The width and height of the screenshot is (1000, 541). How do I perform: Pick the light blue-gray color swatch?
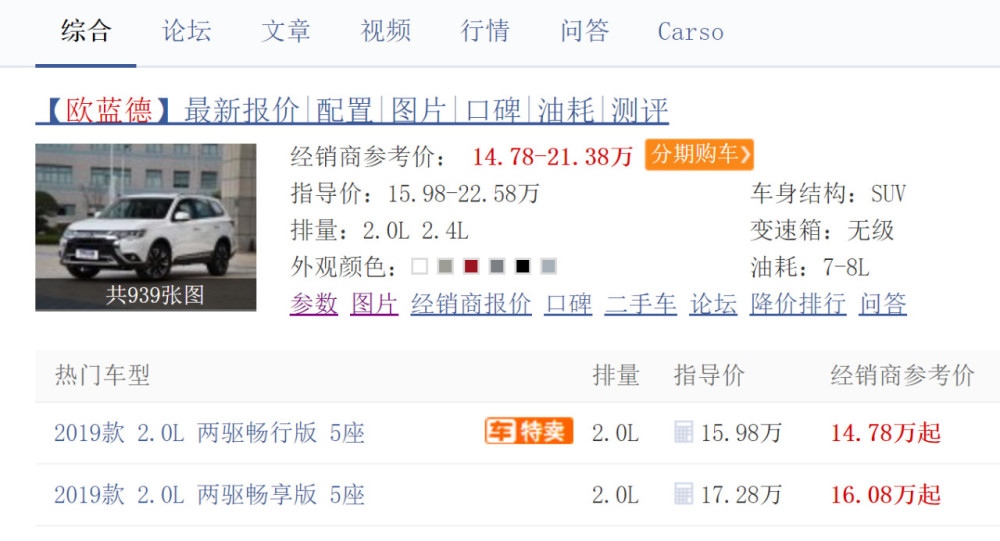[548, 266]
